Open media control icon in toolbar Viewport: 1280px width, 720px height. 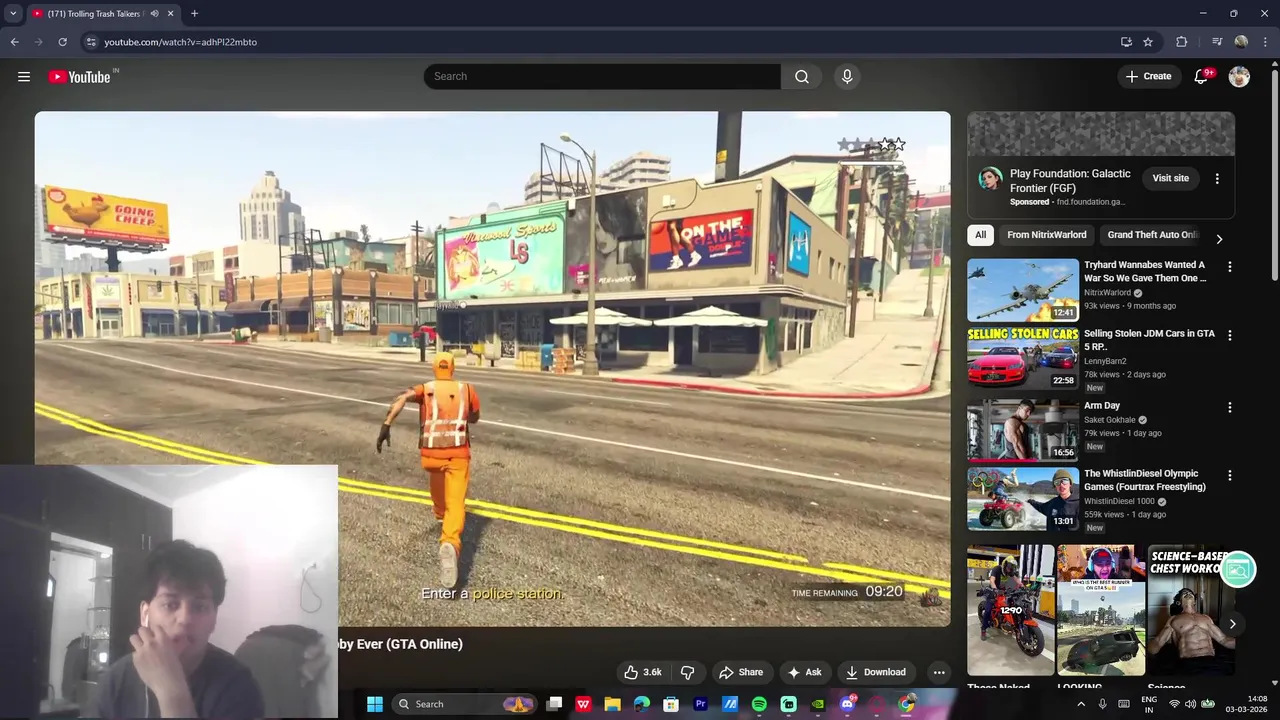(x=1217, y=42)
